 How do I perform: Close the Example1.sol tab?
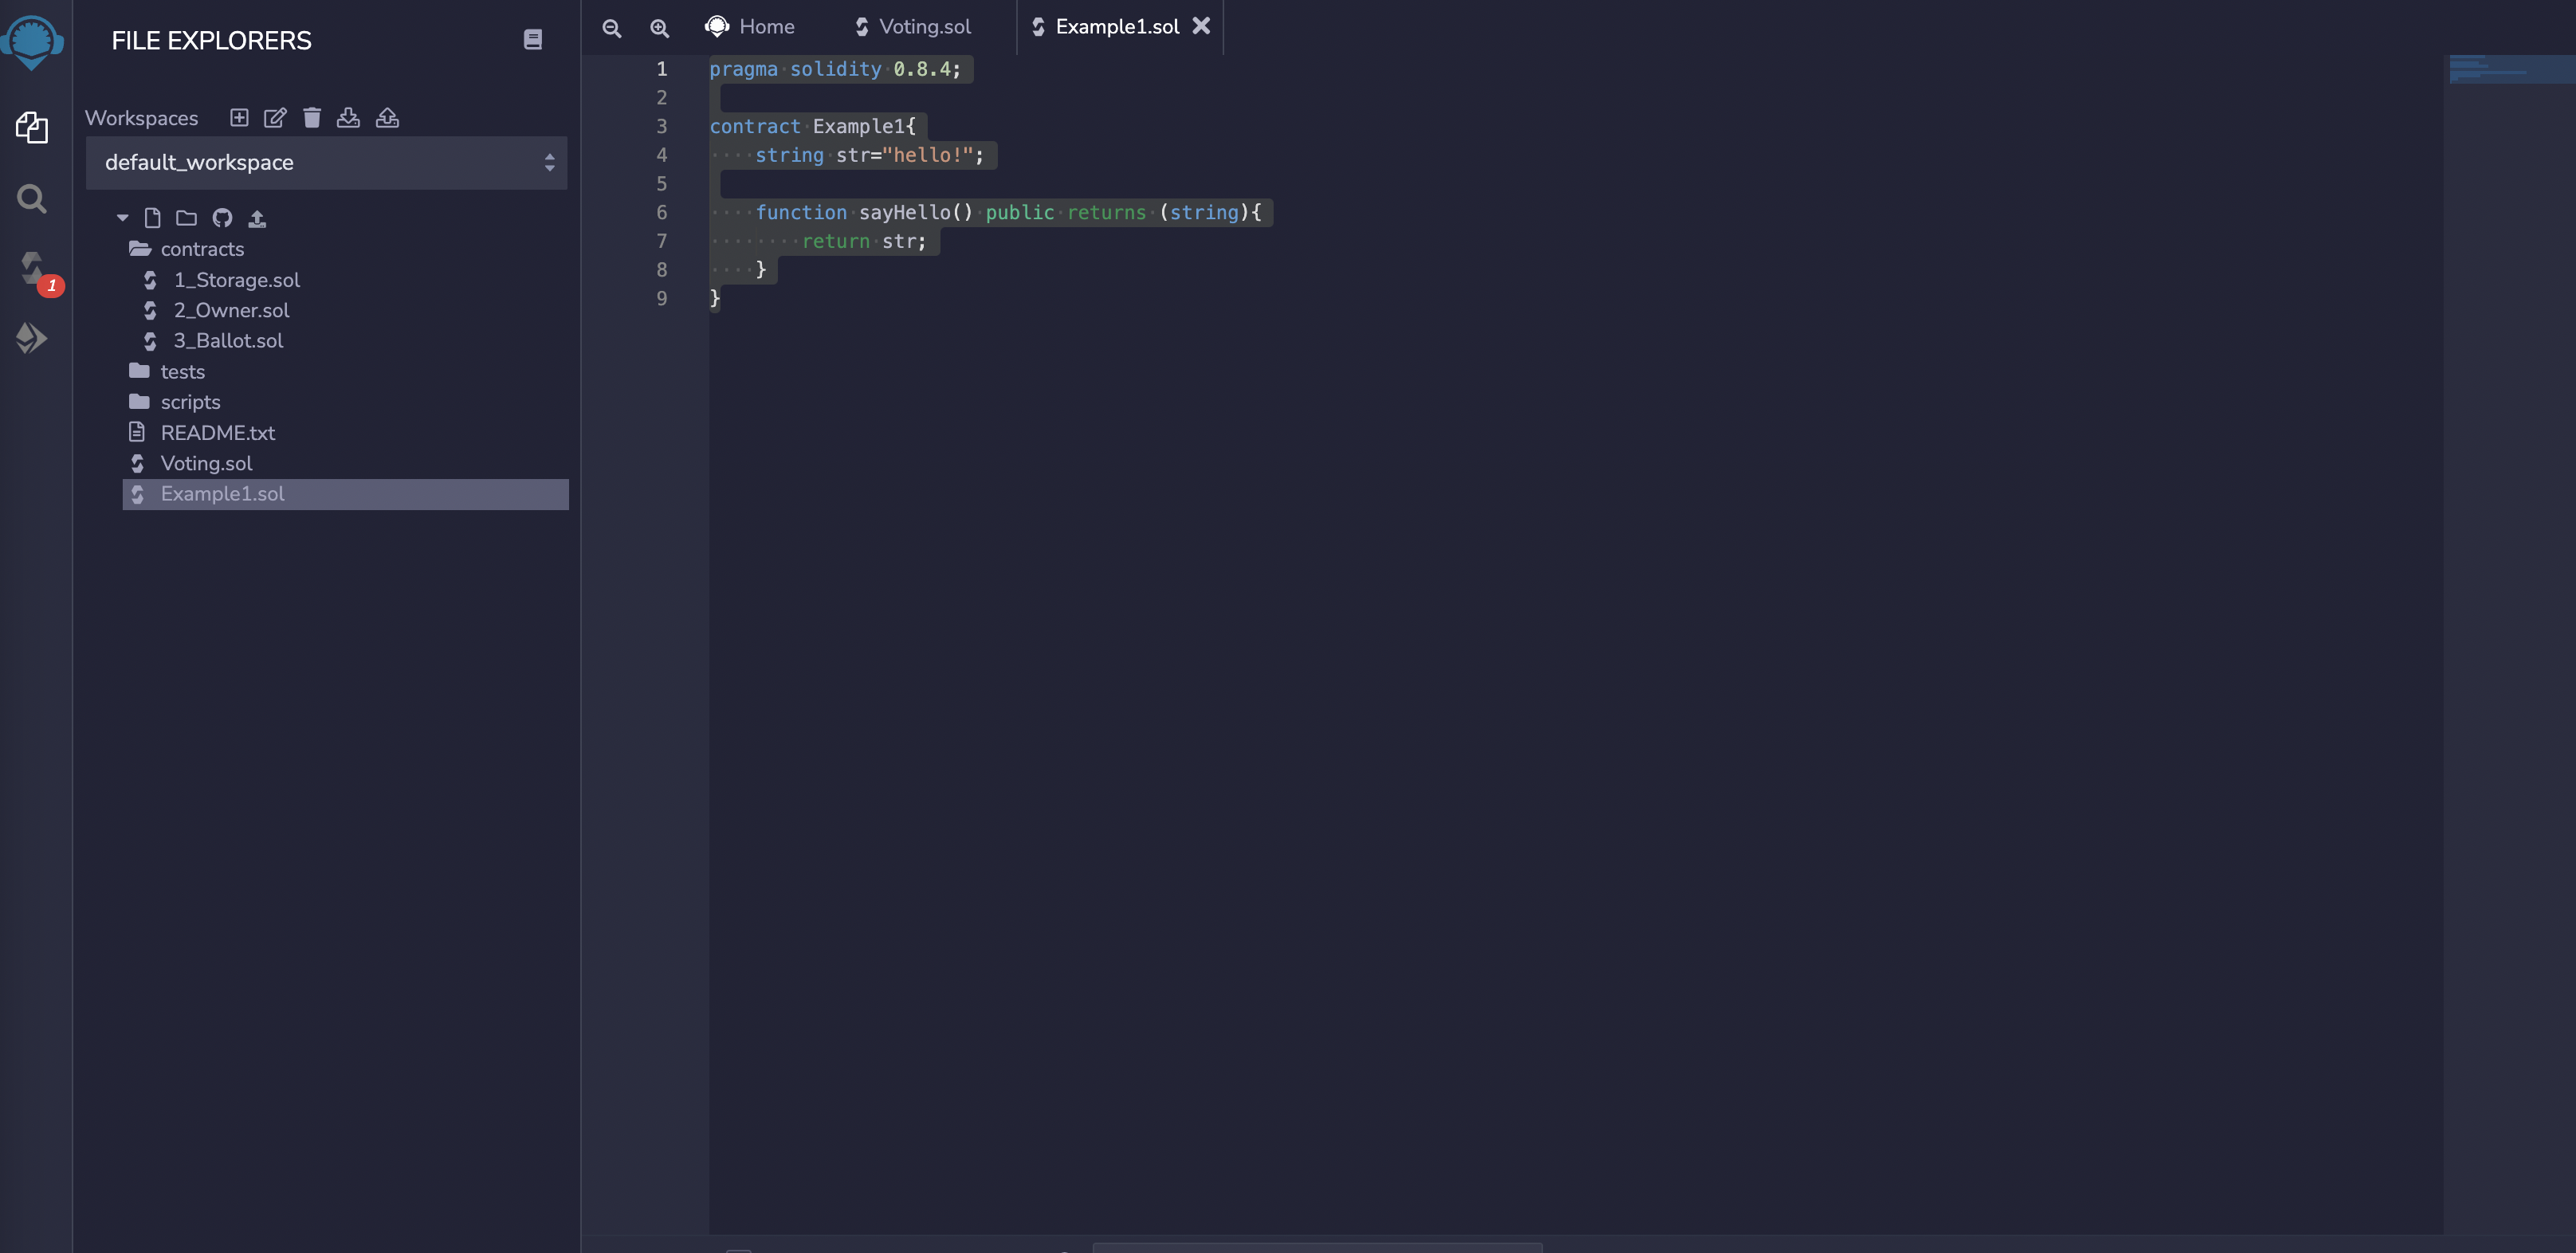[x=1201, y=26]
